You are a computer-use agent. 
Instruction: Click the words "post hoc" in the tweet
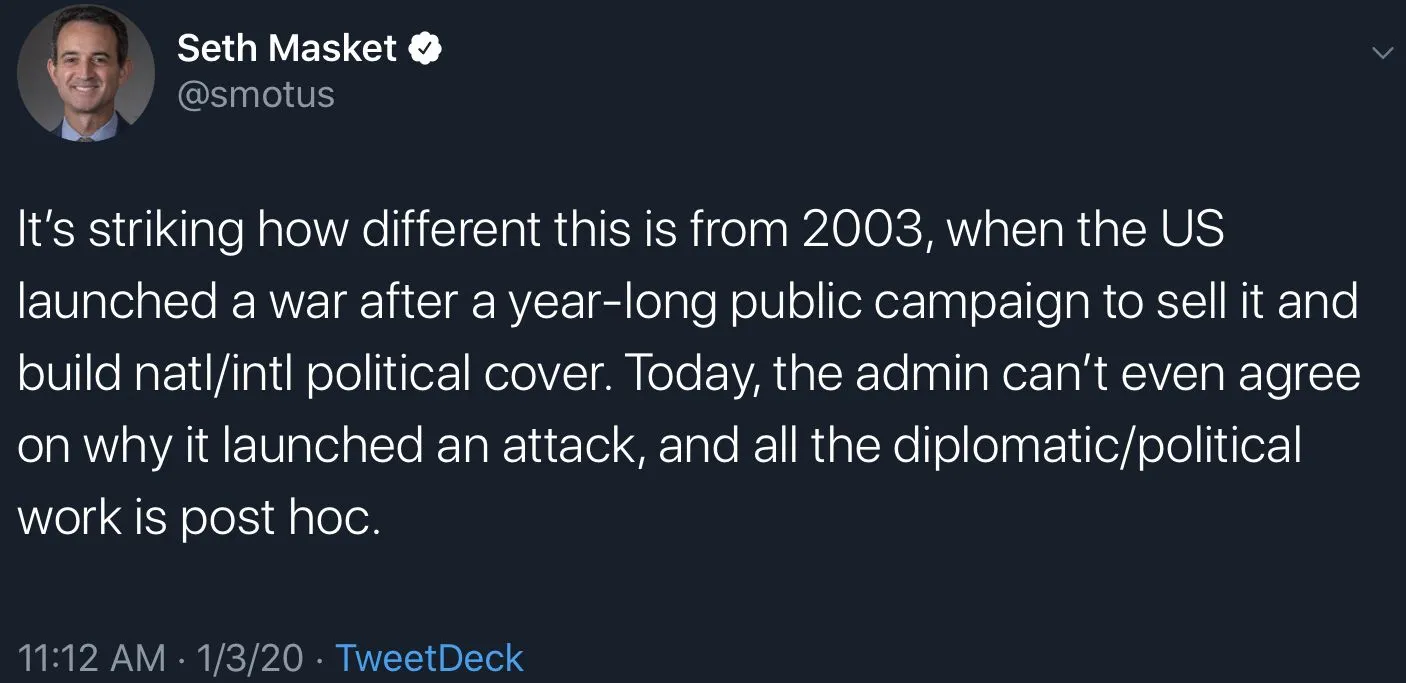coord(281,517)
